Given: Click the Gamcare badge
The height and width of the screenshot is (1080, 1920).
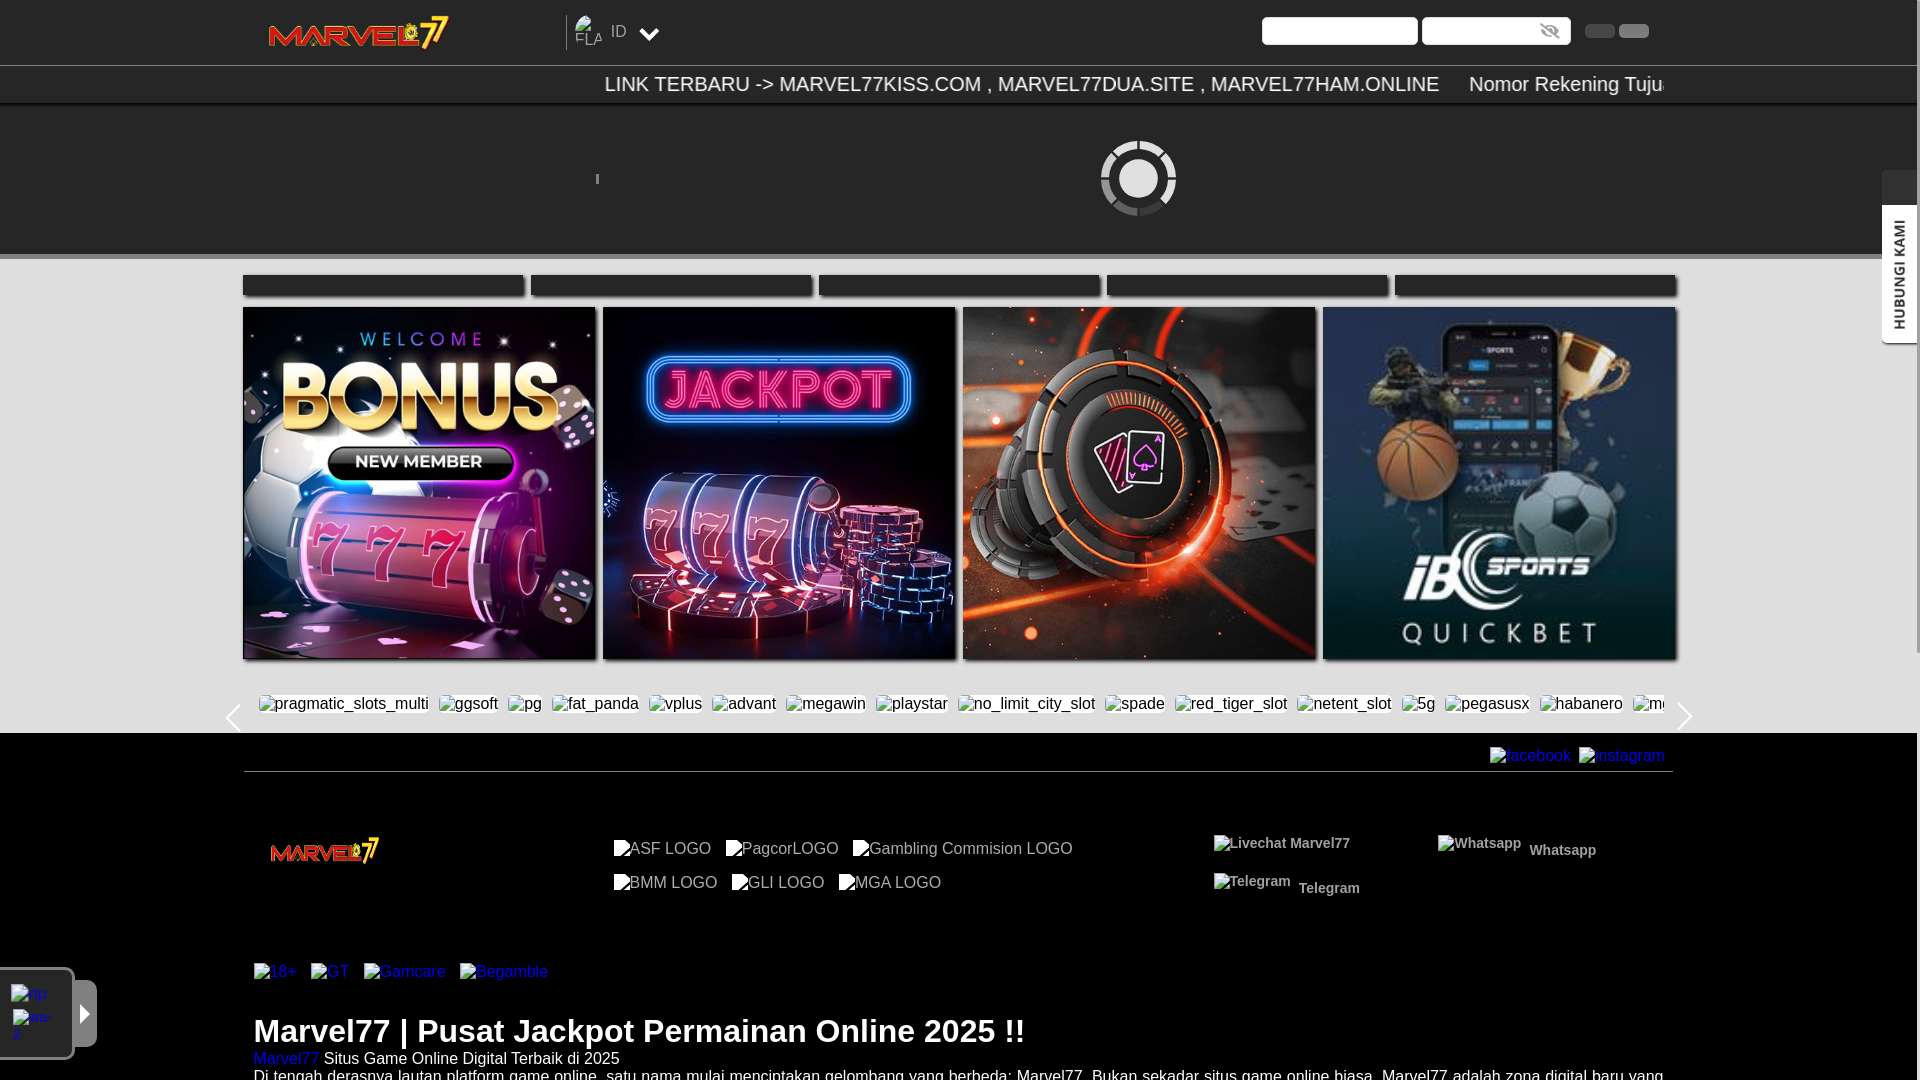Looking at the screenshot, I should [405, 972].
